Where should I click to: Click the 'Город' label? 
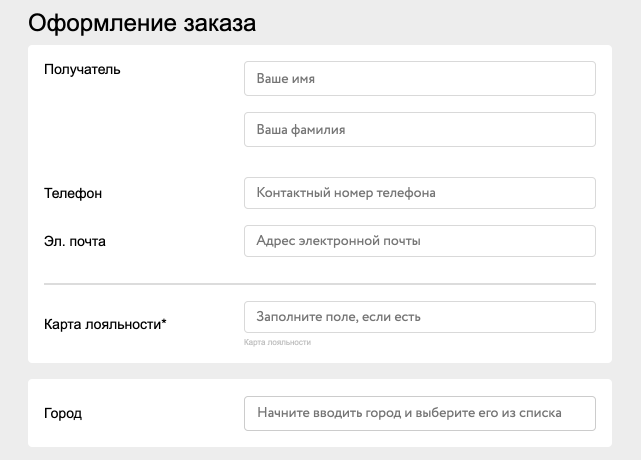click(63, 413)
